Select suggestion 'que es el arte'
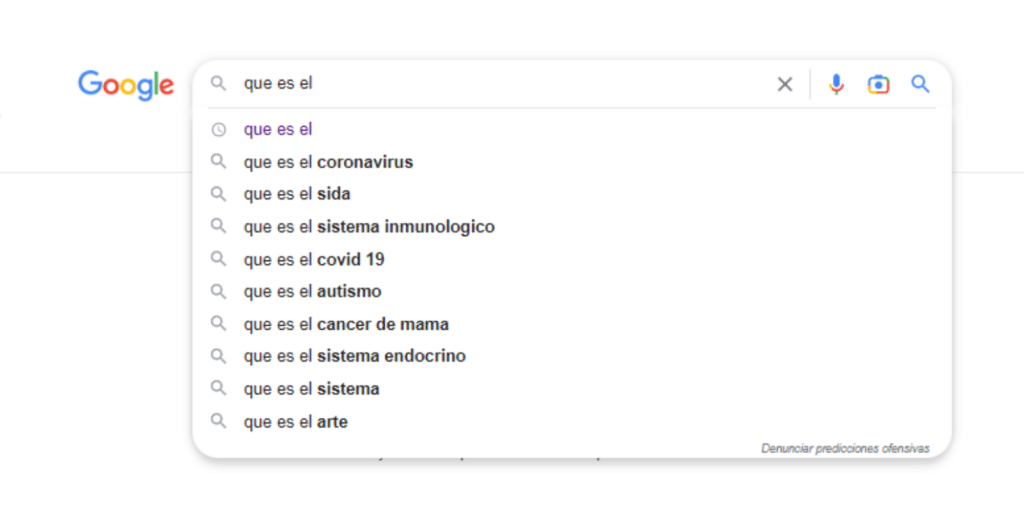 pyautogui.click(x=571, y=422)
